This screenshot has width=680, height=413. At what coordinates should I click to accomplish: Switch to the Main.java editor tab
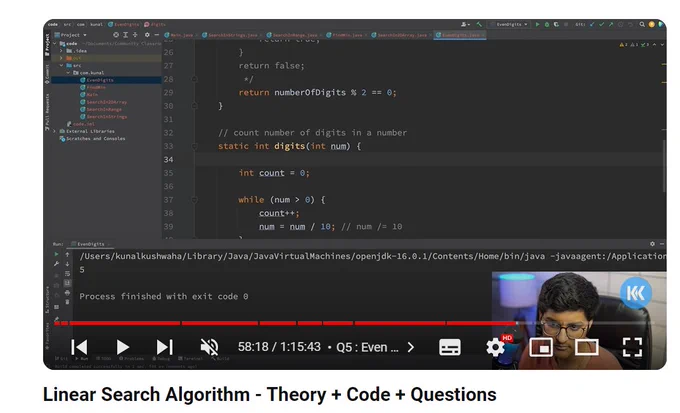[179, 35]
